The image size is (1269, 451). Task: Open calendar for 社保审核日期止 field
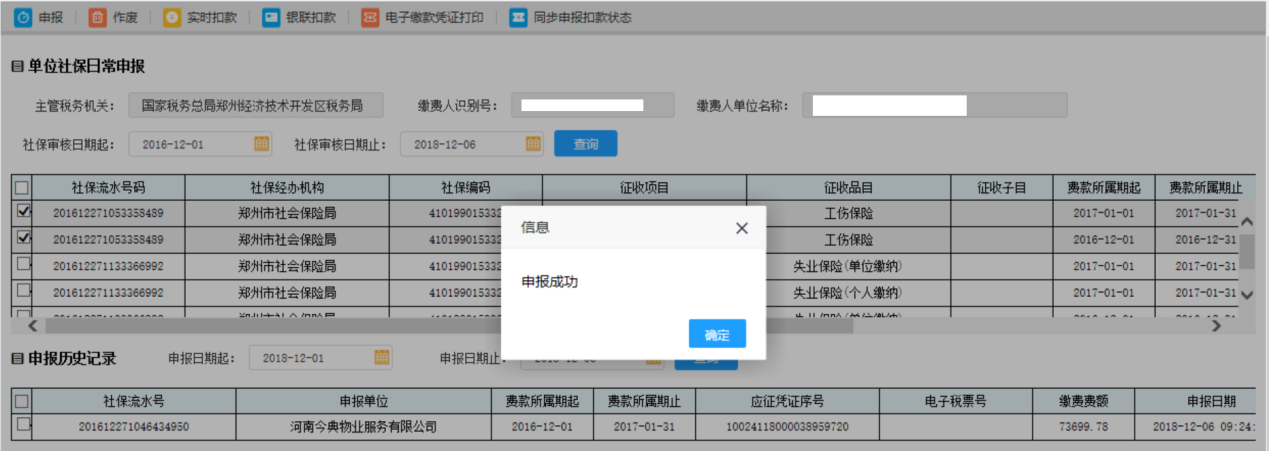click(x=533, y=144)
